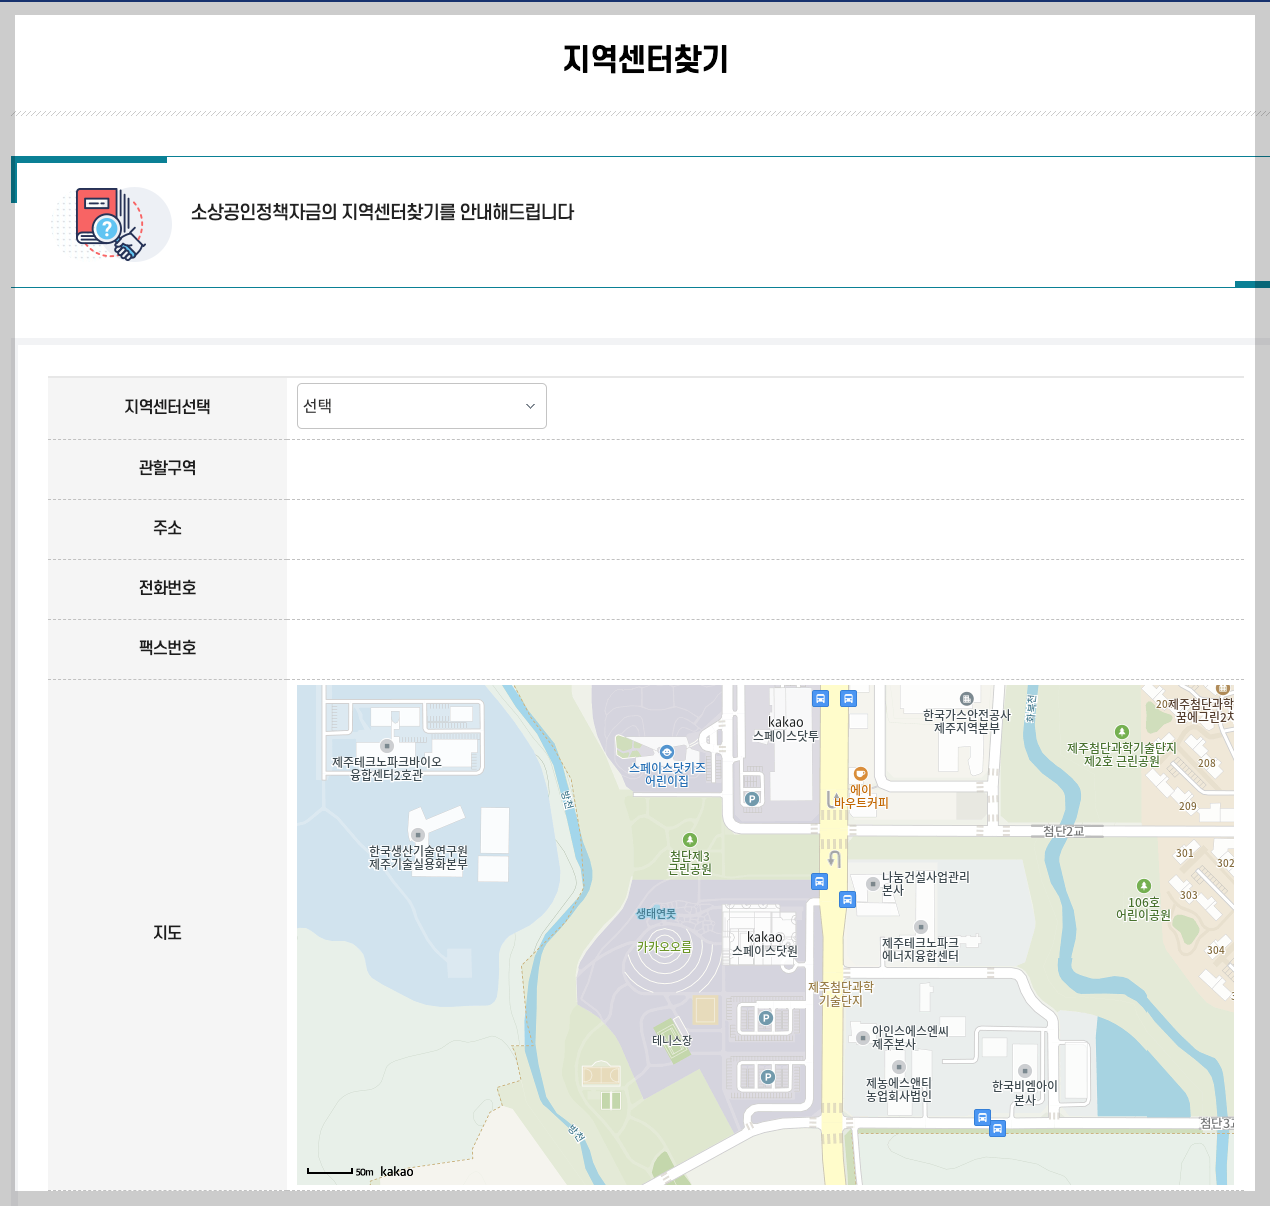
Task: Open the 지역센터선택 '선택' dropdown
Action: (x=420, y=406)
